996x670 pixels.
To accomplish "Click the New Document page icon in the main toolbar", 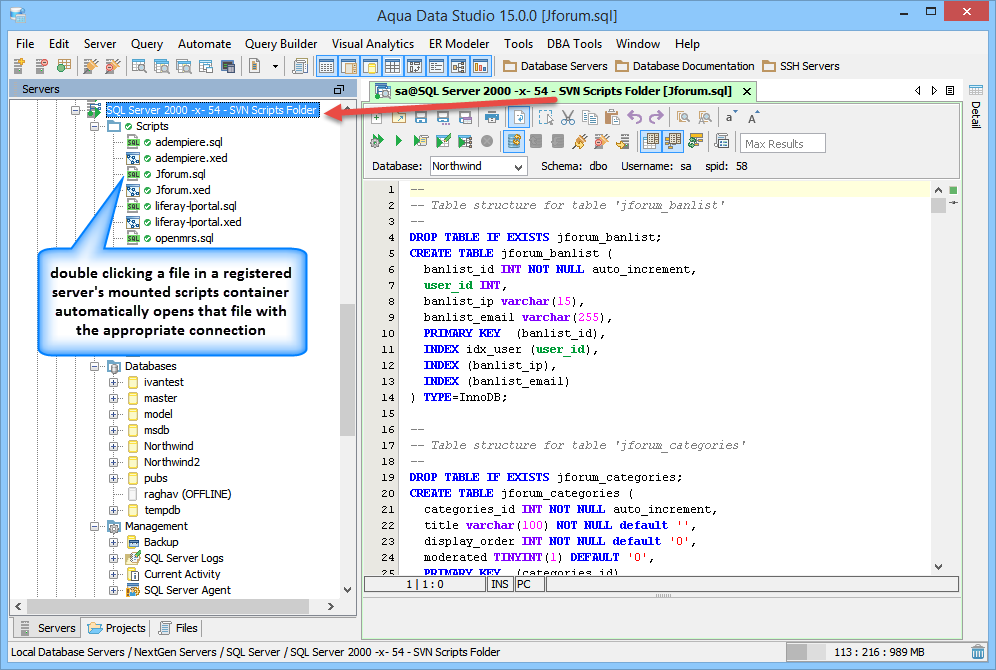I will [255, 65].
